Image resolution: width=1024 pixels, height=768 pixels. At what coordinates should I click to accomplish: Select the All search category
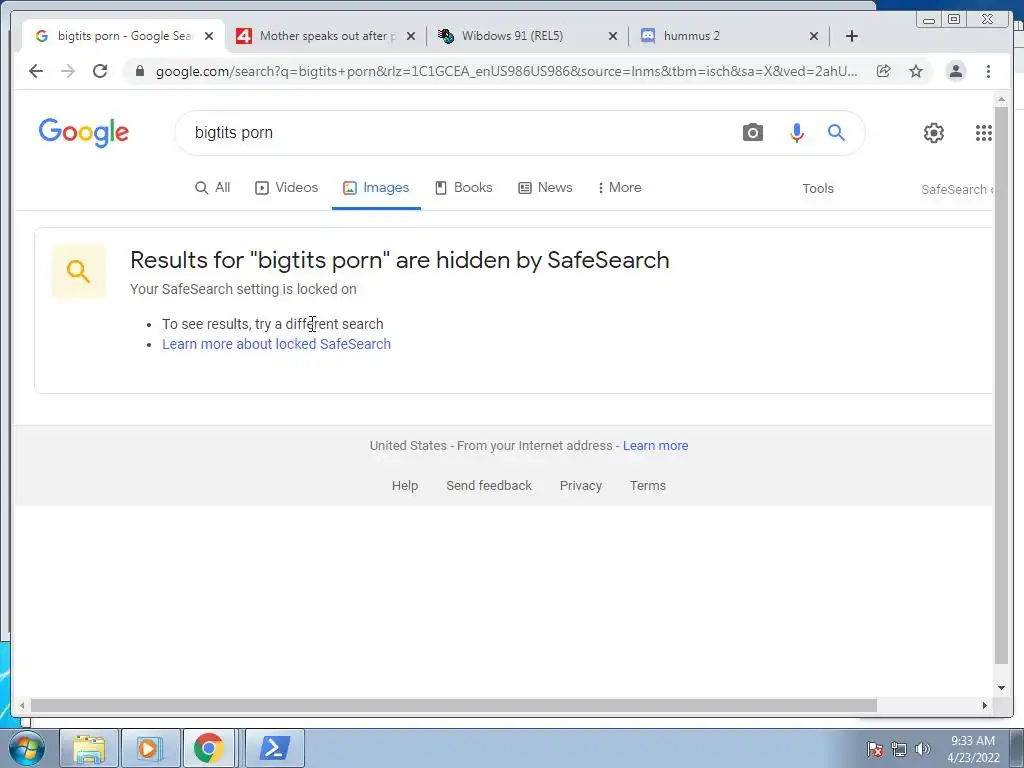click(213, 187)
